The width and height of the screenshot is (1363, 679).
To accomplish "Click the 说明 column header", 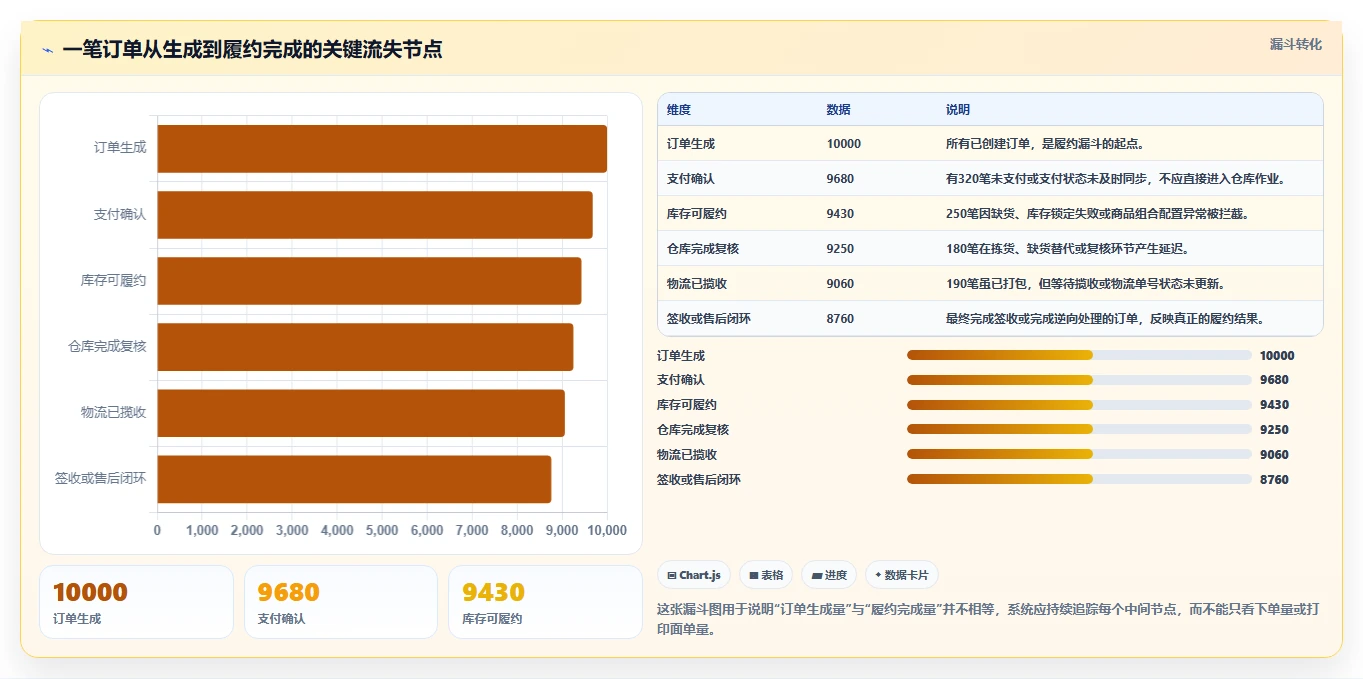I will tap(958, 109).
